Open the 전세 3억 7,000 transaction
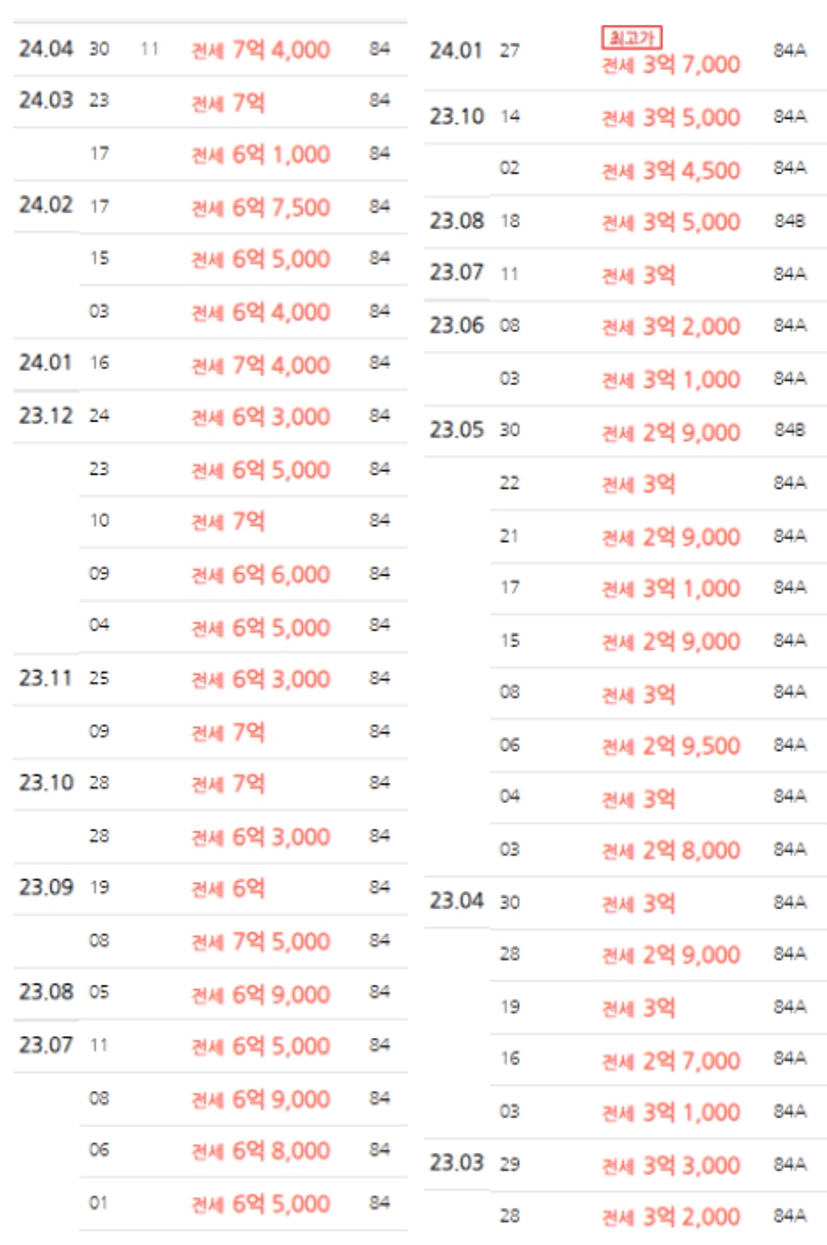Image resolution: width=827 pixels, height=1245 pixels. tap(670, 65)
